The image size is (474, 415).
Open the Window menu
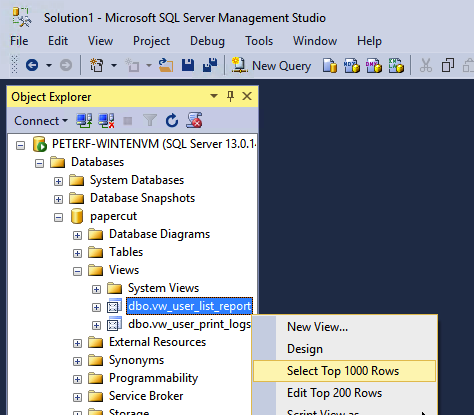[x=315, y=41]
